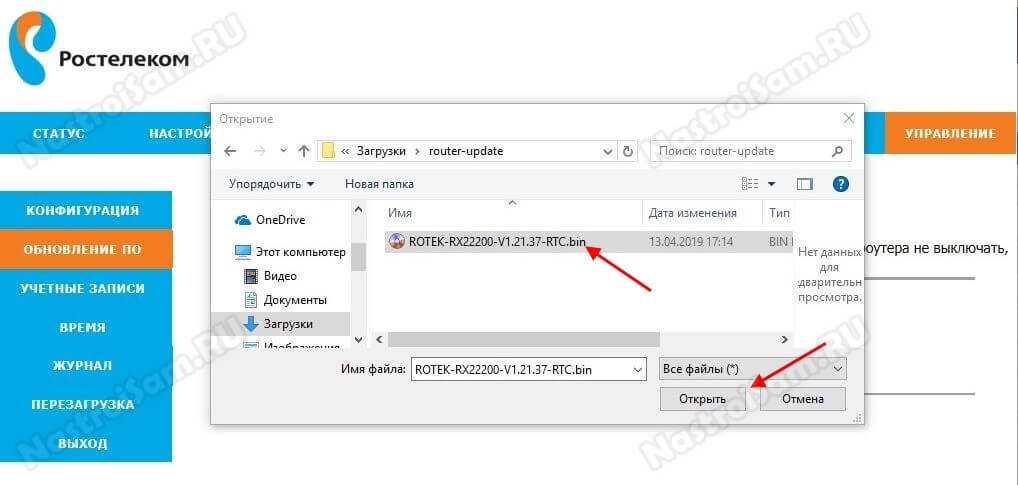Toggle the preview pane icon

point(804,184)
